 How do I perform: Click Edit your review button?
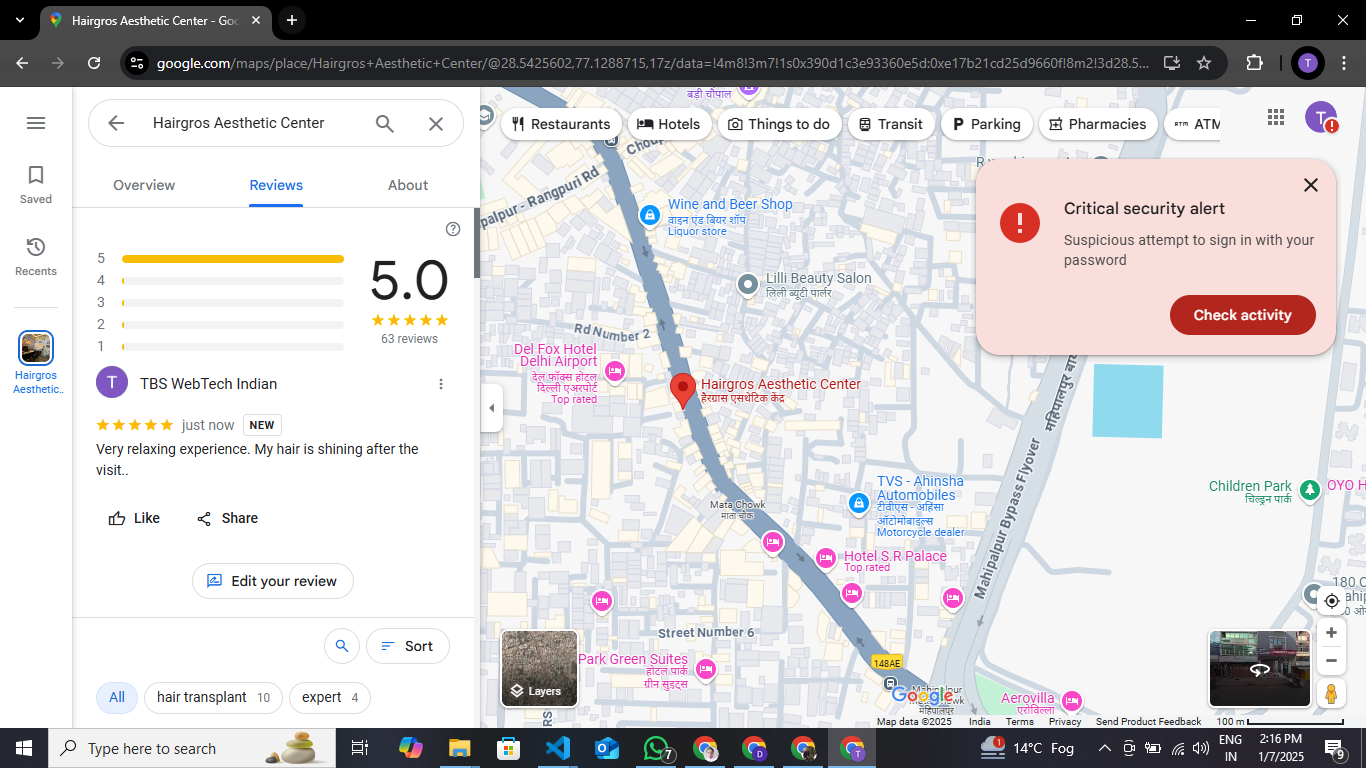click(x=273, y=581)
